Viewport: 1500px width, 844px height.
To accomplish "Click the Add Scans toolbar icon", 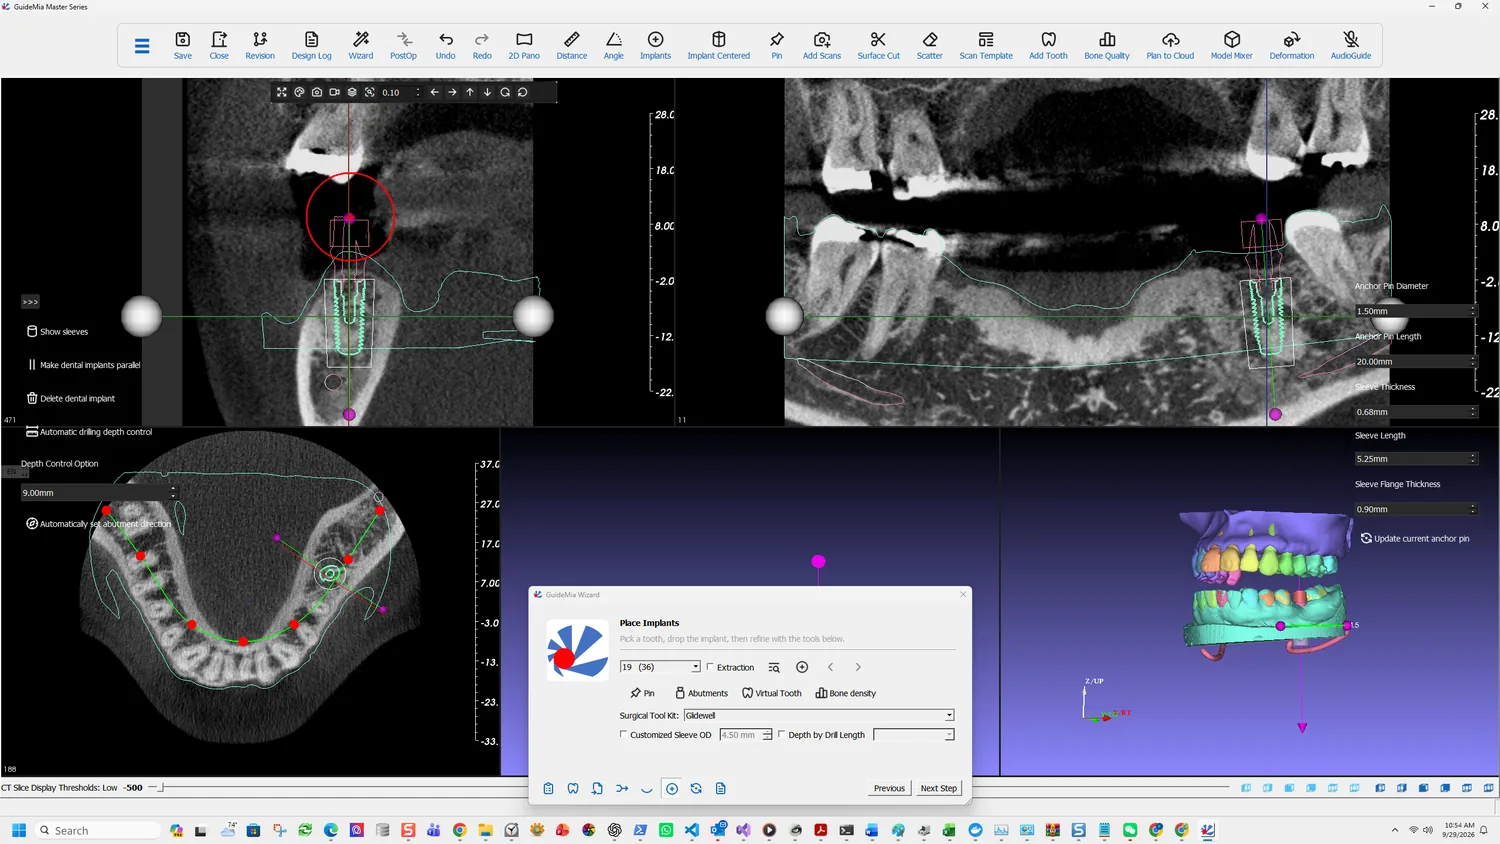I will click(822, 45).
